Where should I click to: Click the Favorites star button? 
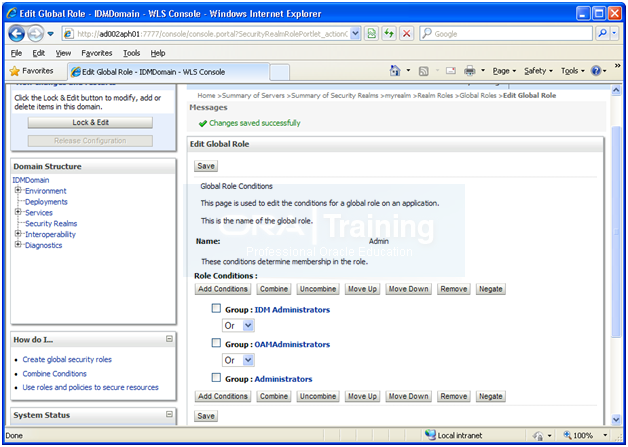[31, 71]
